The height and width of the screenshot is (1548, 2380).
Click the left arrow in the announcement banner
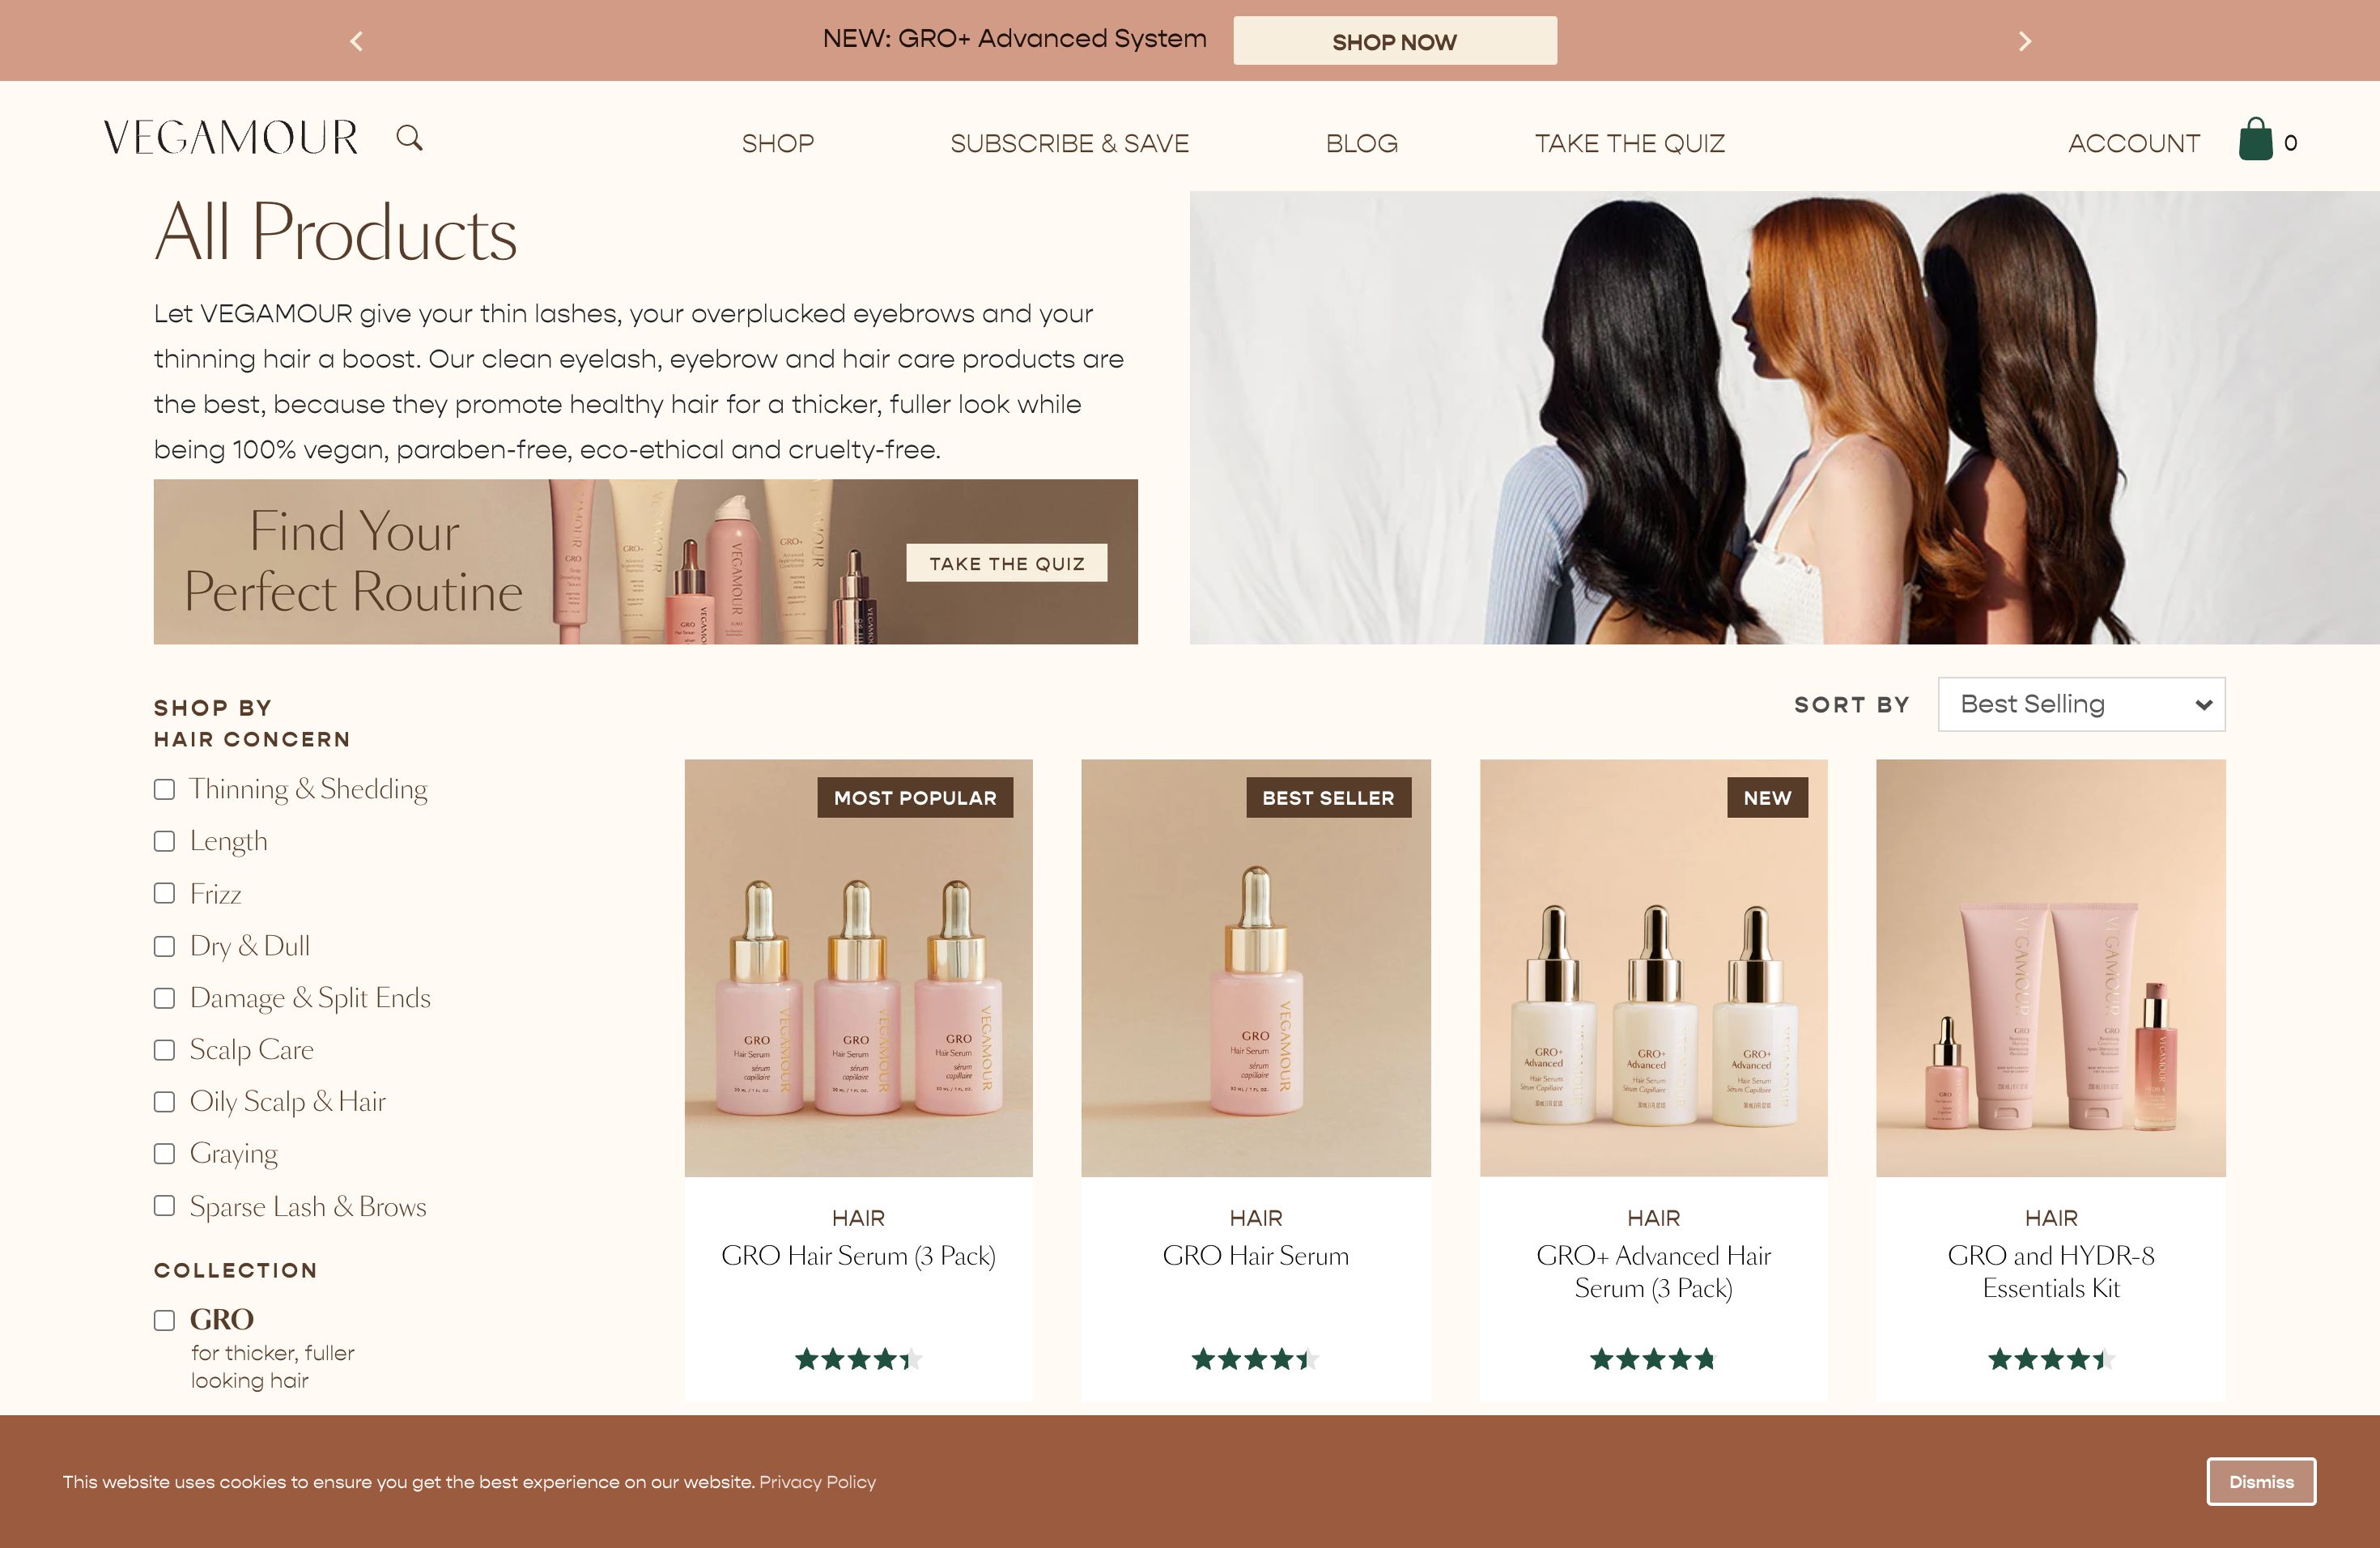(x=356, y=41)
